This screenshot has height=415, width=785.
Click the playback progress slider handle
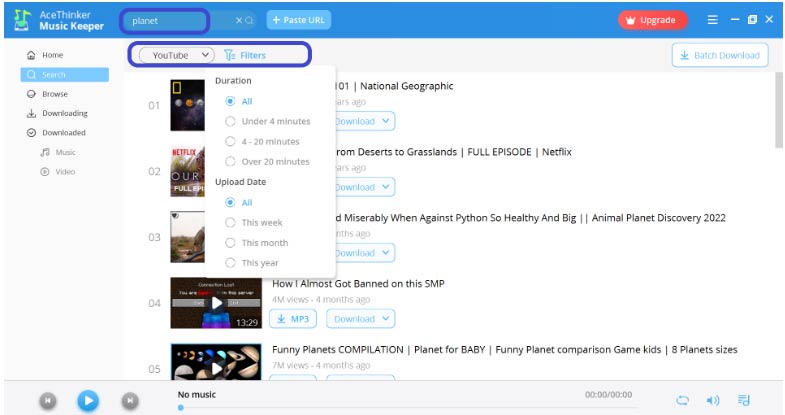pyautogui.click(x=181, y=408)
